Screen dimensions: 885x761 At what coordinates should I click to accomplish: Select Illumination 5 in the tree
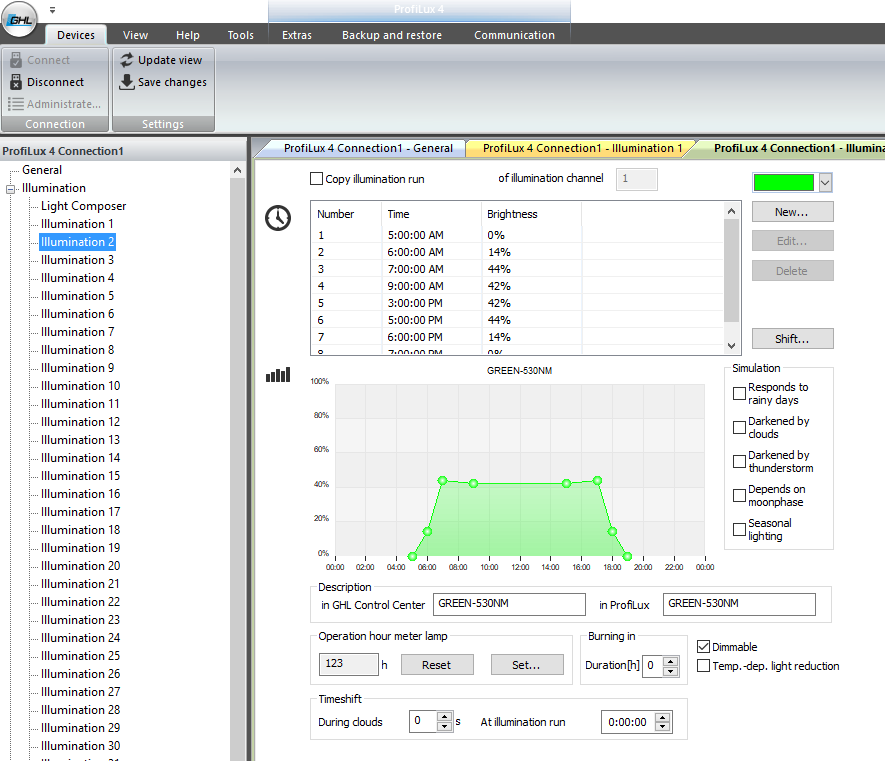[x=77, y=296]
